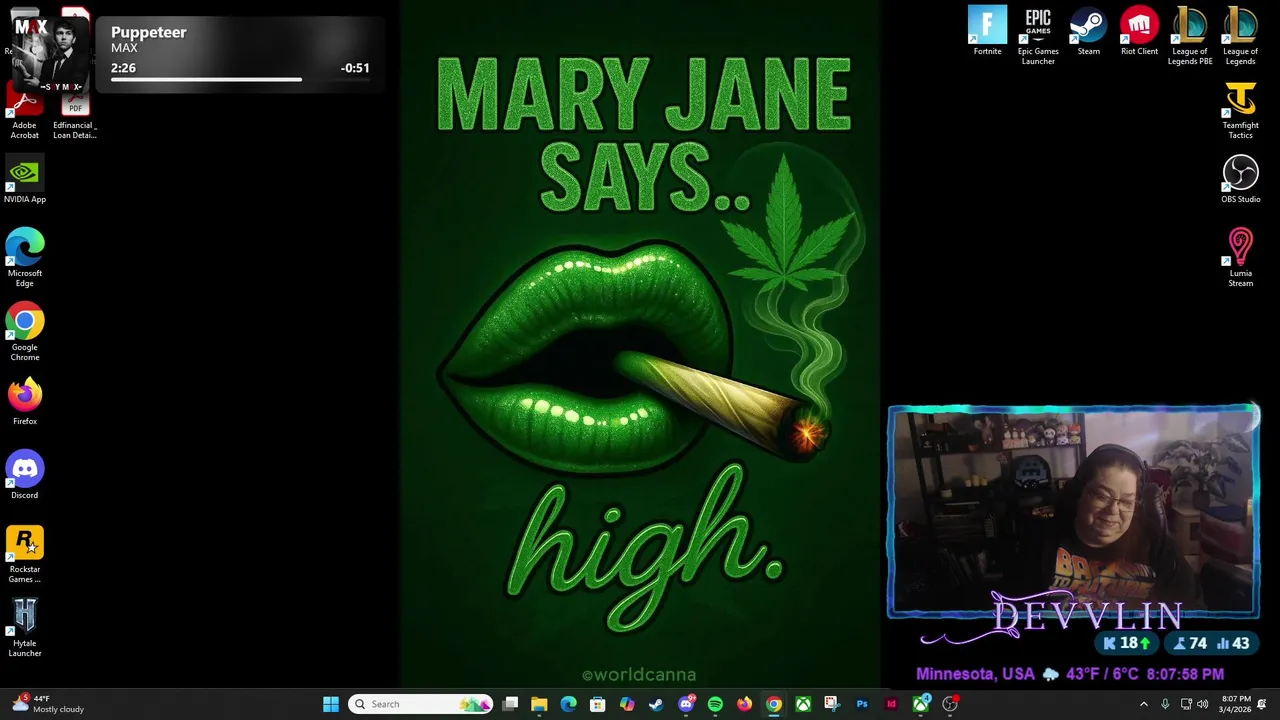Image resolution: width=1280 pixels, height=720 pixels.
Task: Open the Edfinancial Loan Details PDF file
Action: (x=75, y=115)
